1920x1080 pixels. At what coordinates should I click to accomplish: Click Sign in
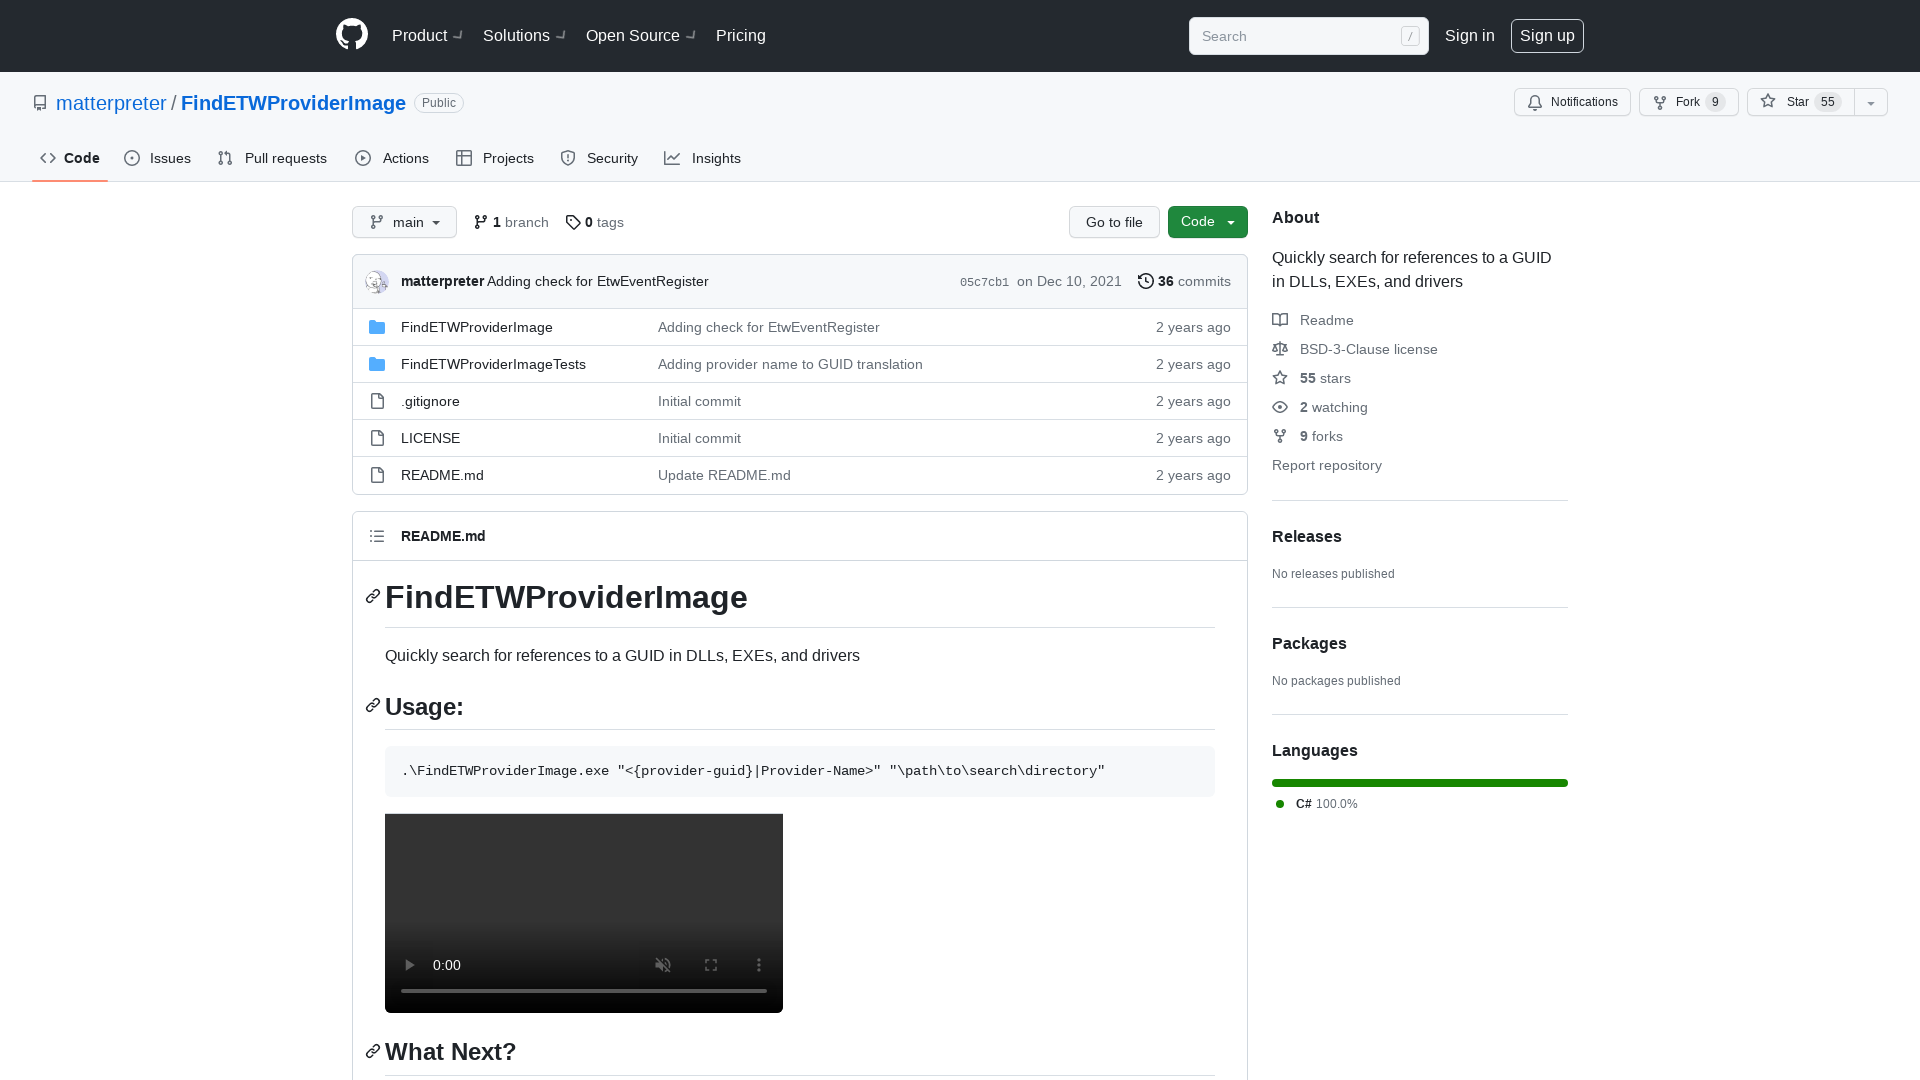coord(1470,35)
